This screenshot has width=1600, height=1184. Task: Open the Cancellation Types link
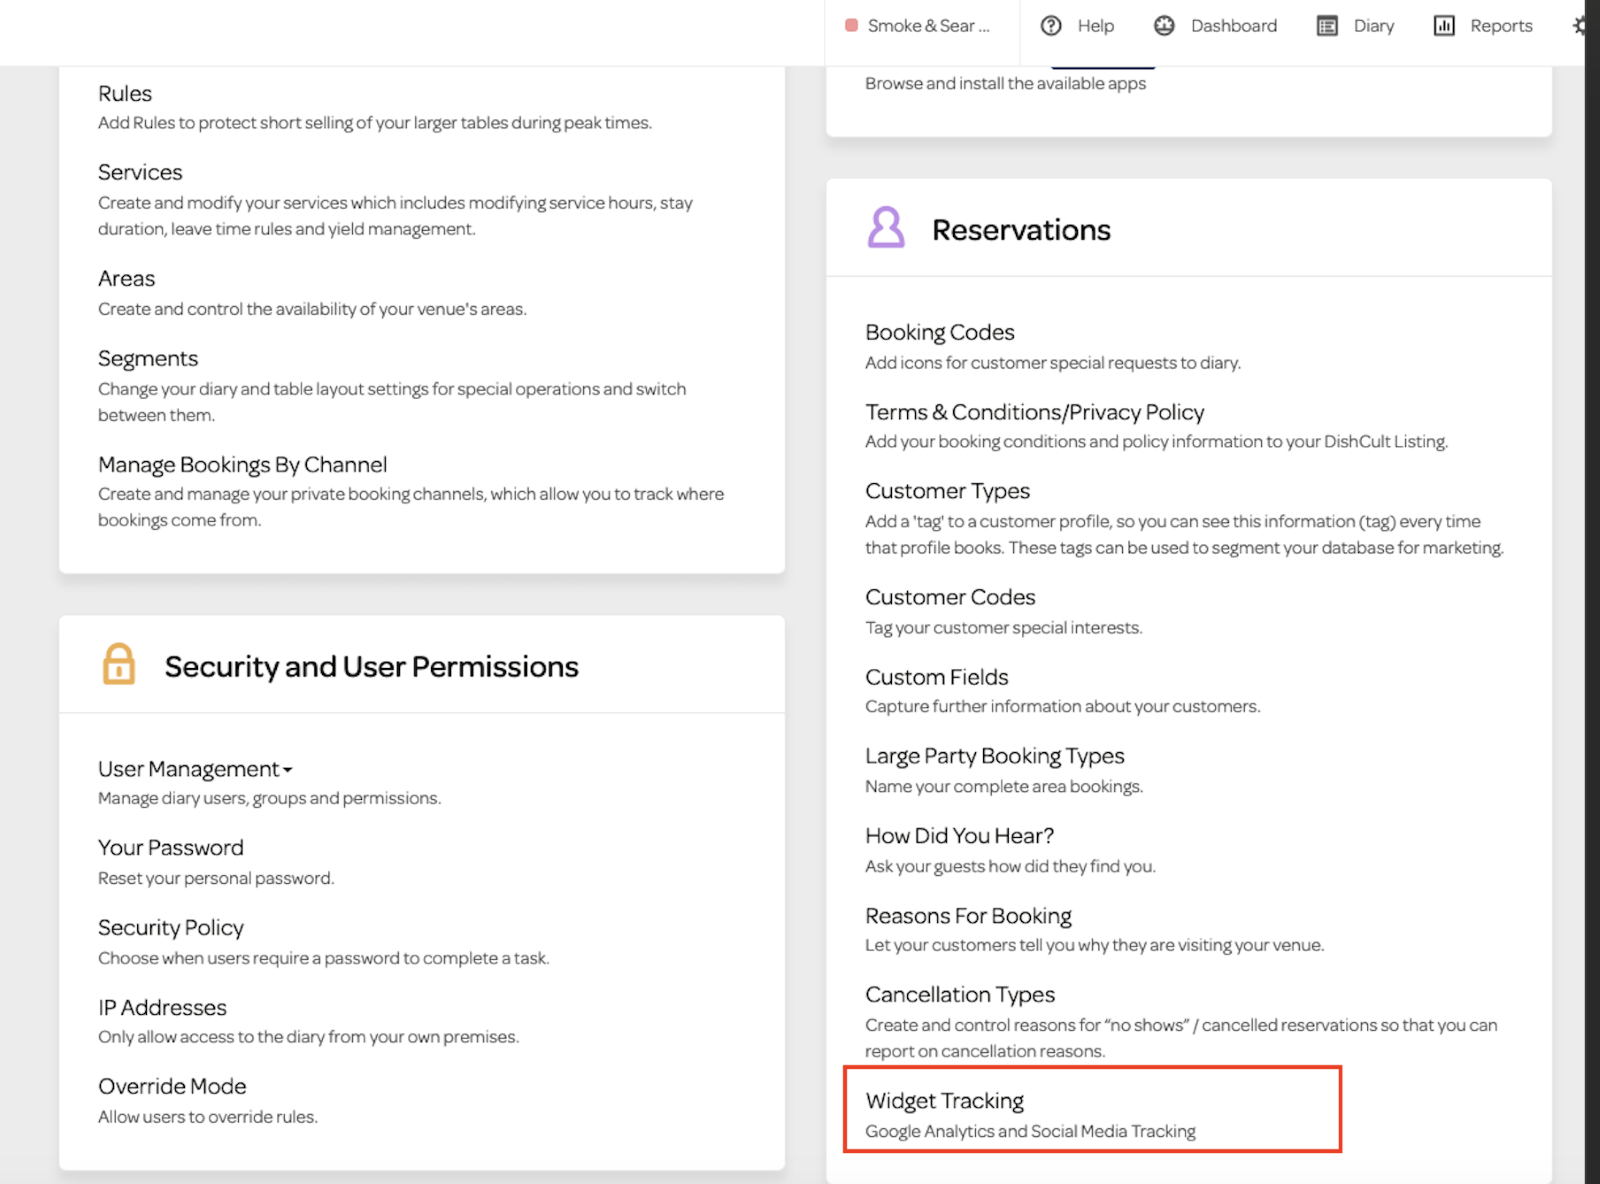coord(960,995)
